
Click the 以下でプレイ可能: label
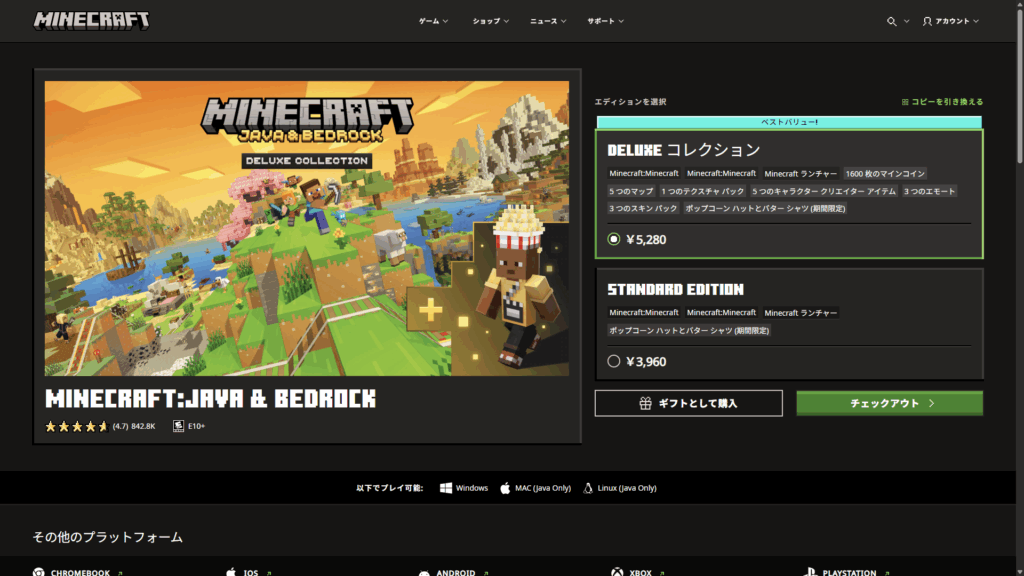coord(389,488)
